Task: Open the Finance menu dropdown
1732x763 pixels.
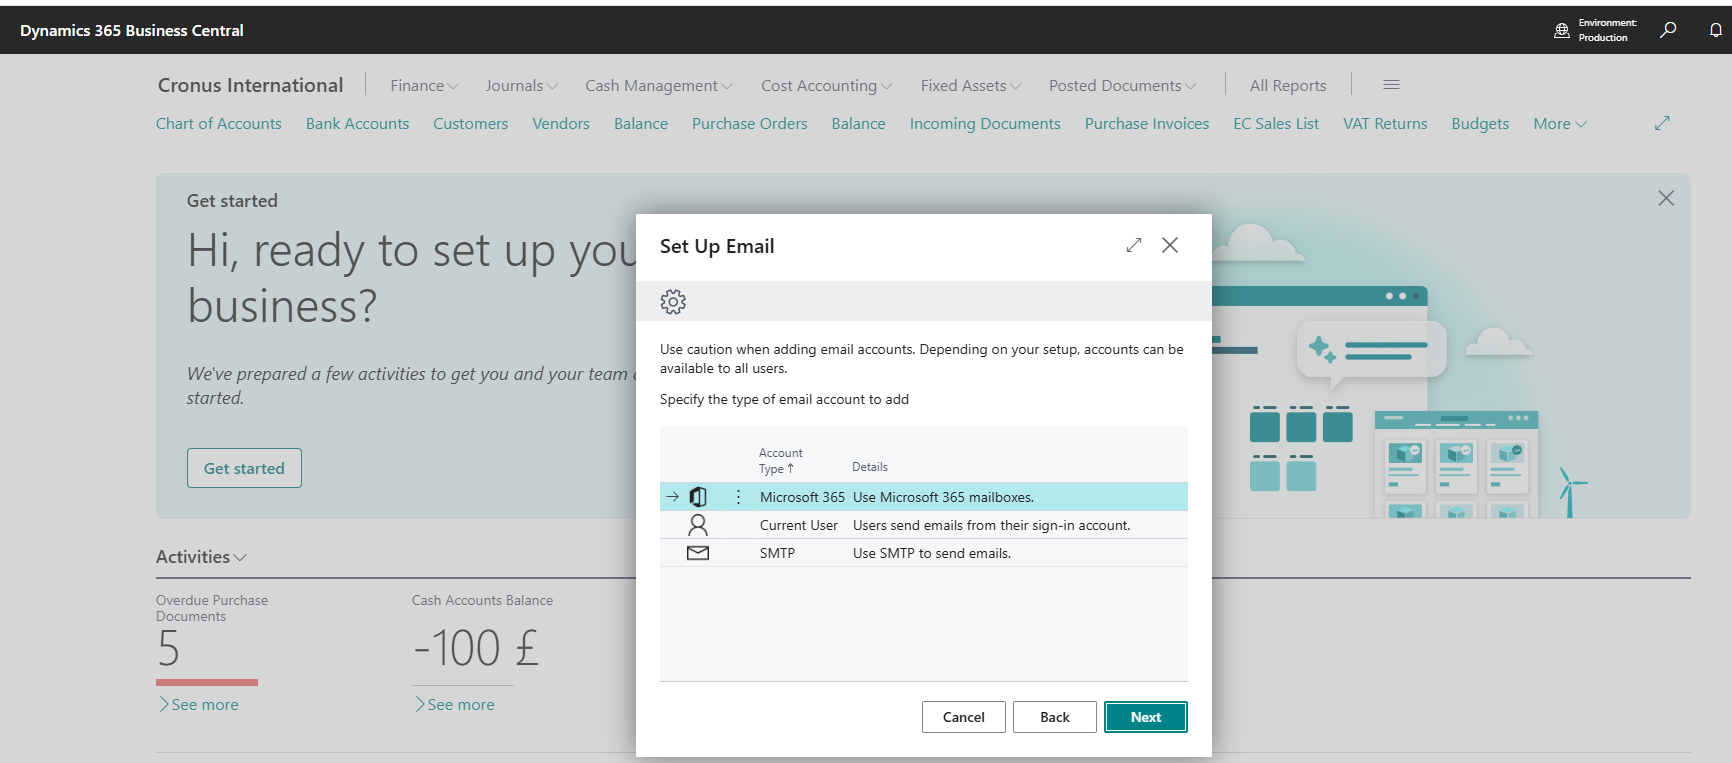Action: [424, 86]
